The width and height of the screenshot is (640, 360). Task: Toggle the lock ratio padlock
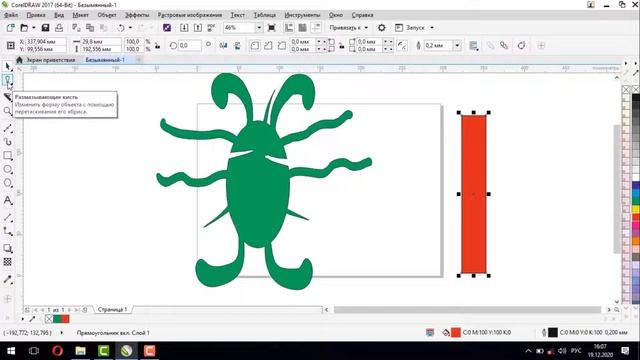[157, 45]
